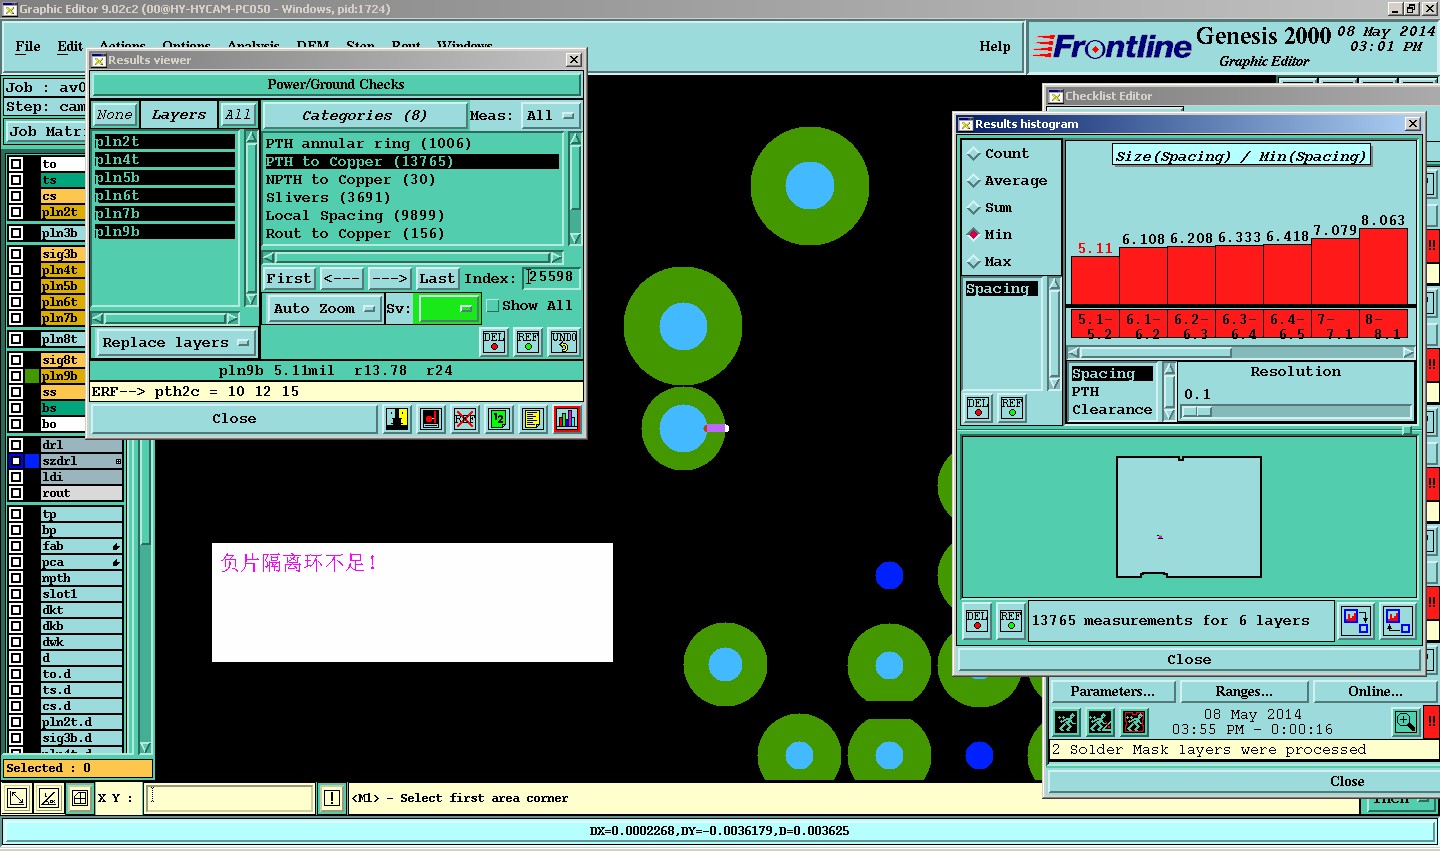Enable the Show All checkbox

[x=493, y=306]
